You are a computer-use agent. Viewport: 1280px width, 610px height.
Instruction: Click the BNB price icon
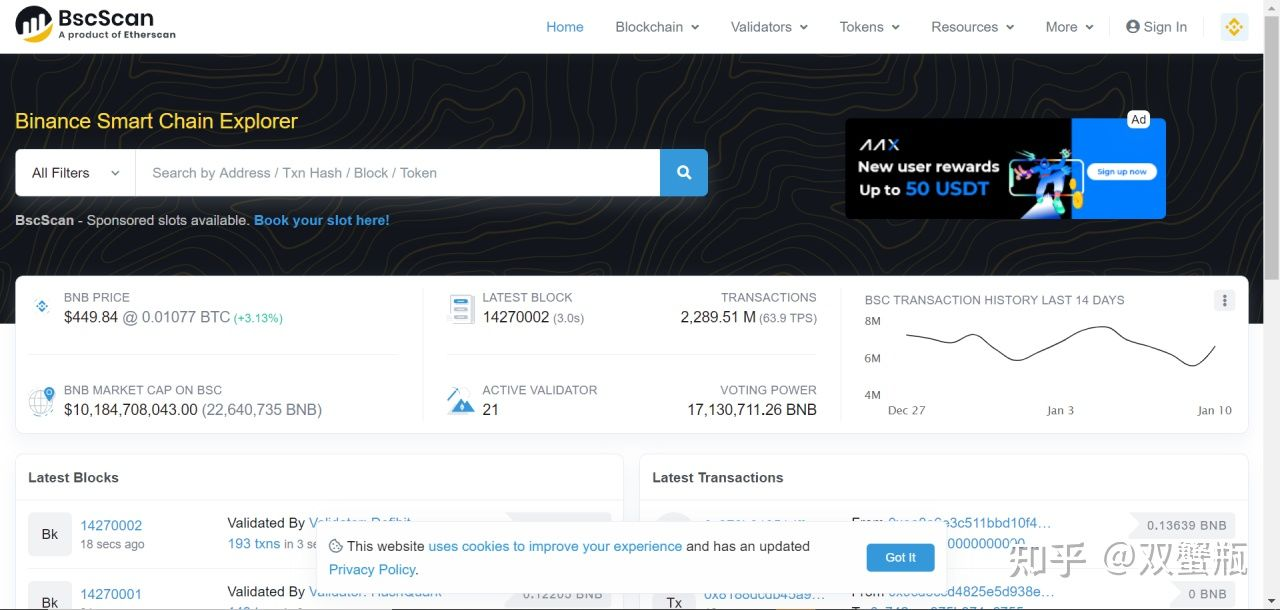42,306
